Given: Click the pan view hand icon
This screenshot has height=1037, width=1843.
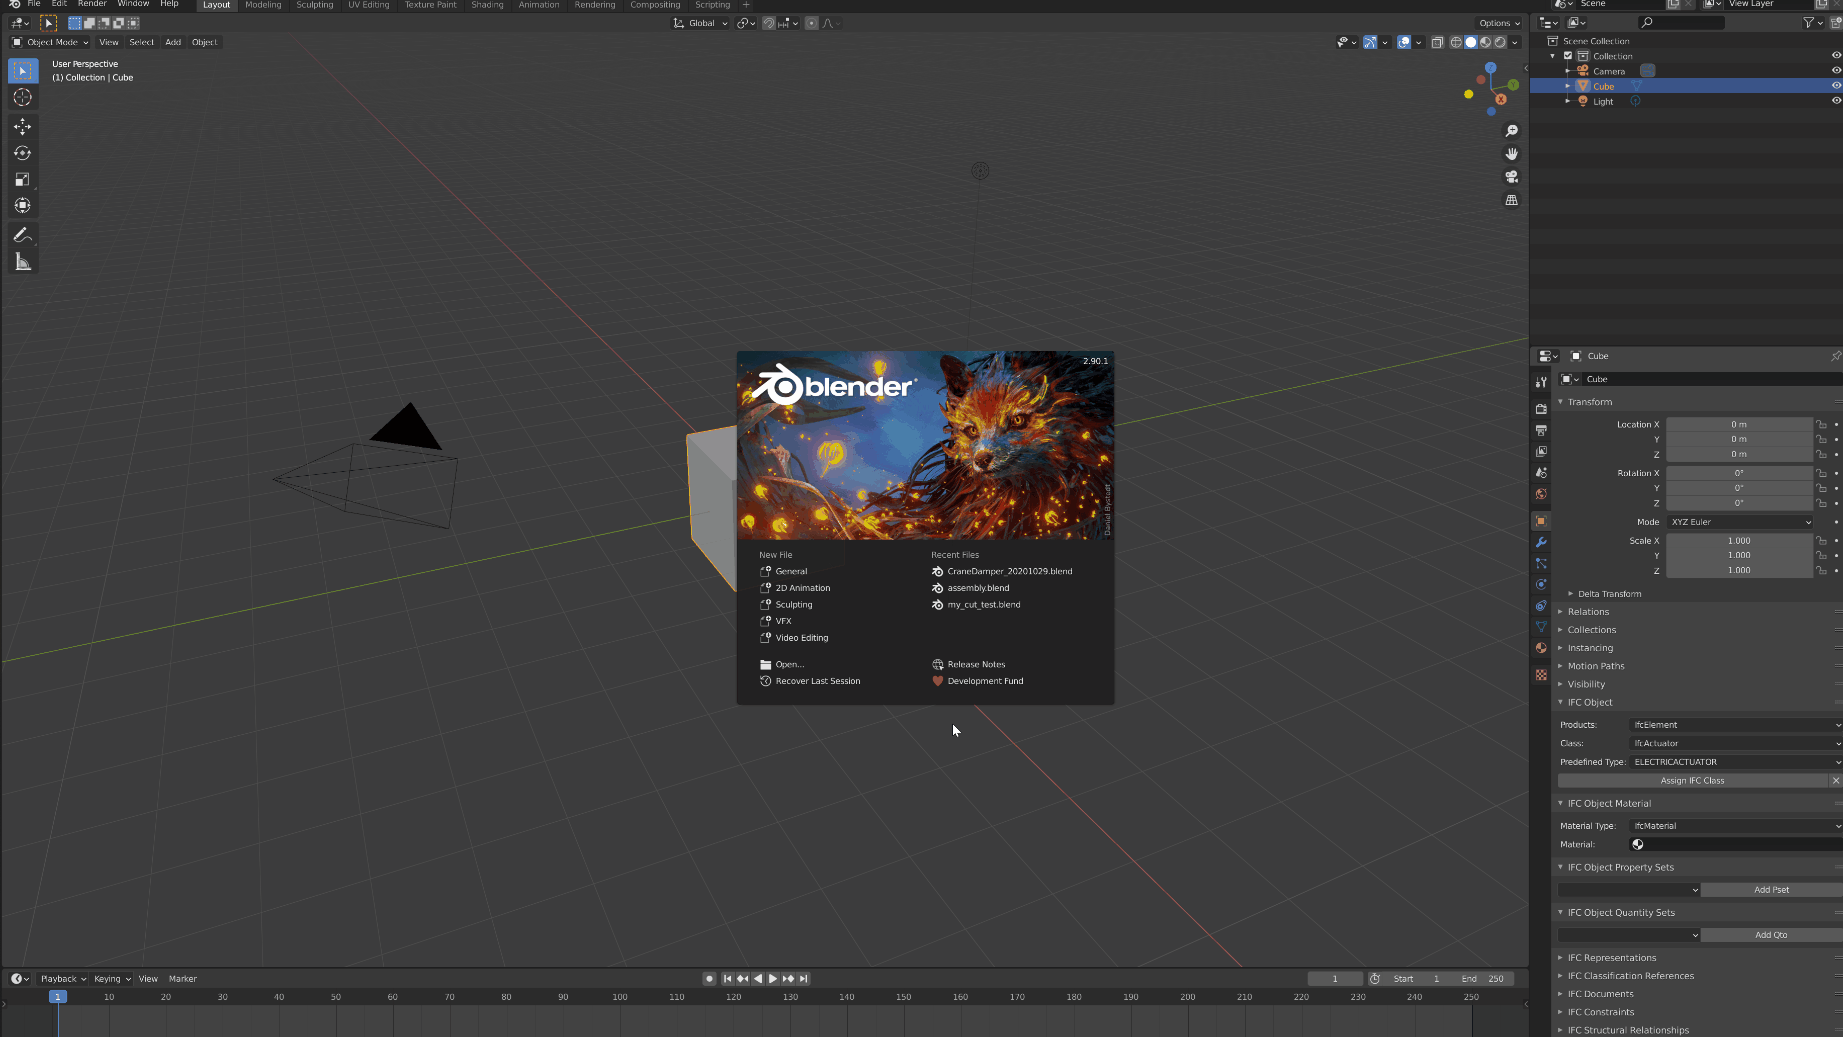Looking at the screenshot, I should point(1512,153).
